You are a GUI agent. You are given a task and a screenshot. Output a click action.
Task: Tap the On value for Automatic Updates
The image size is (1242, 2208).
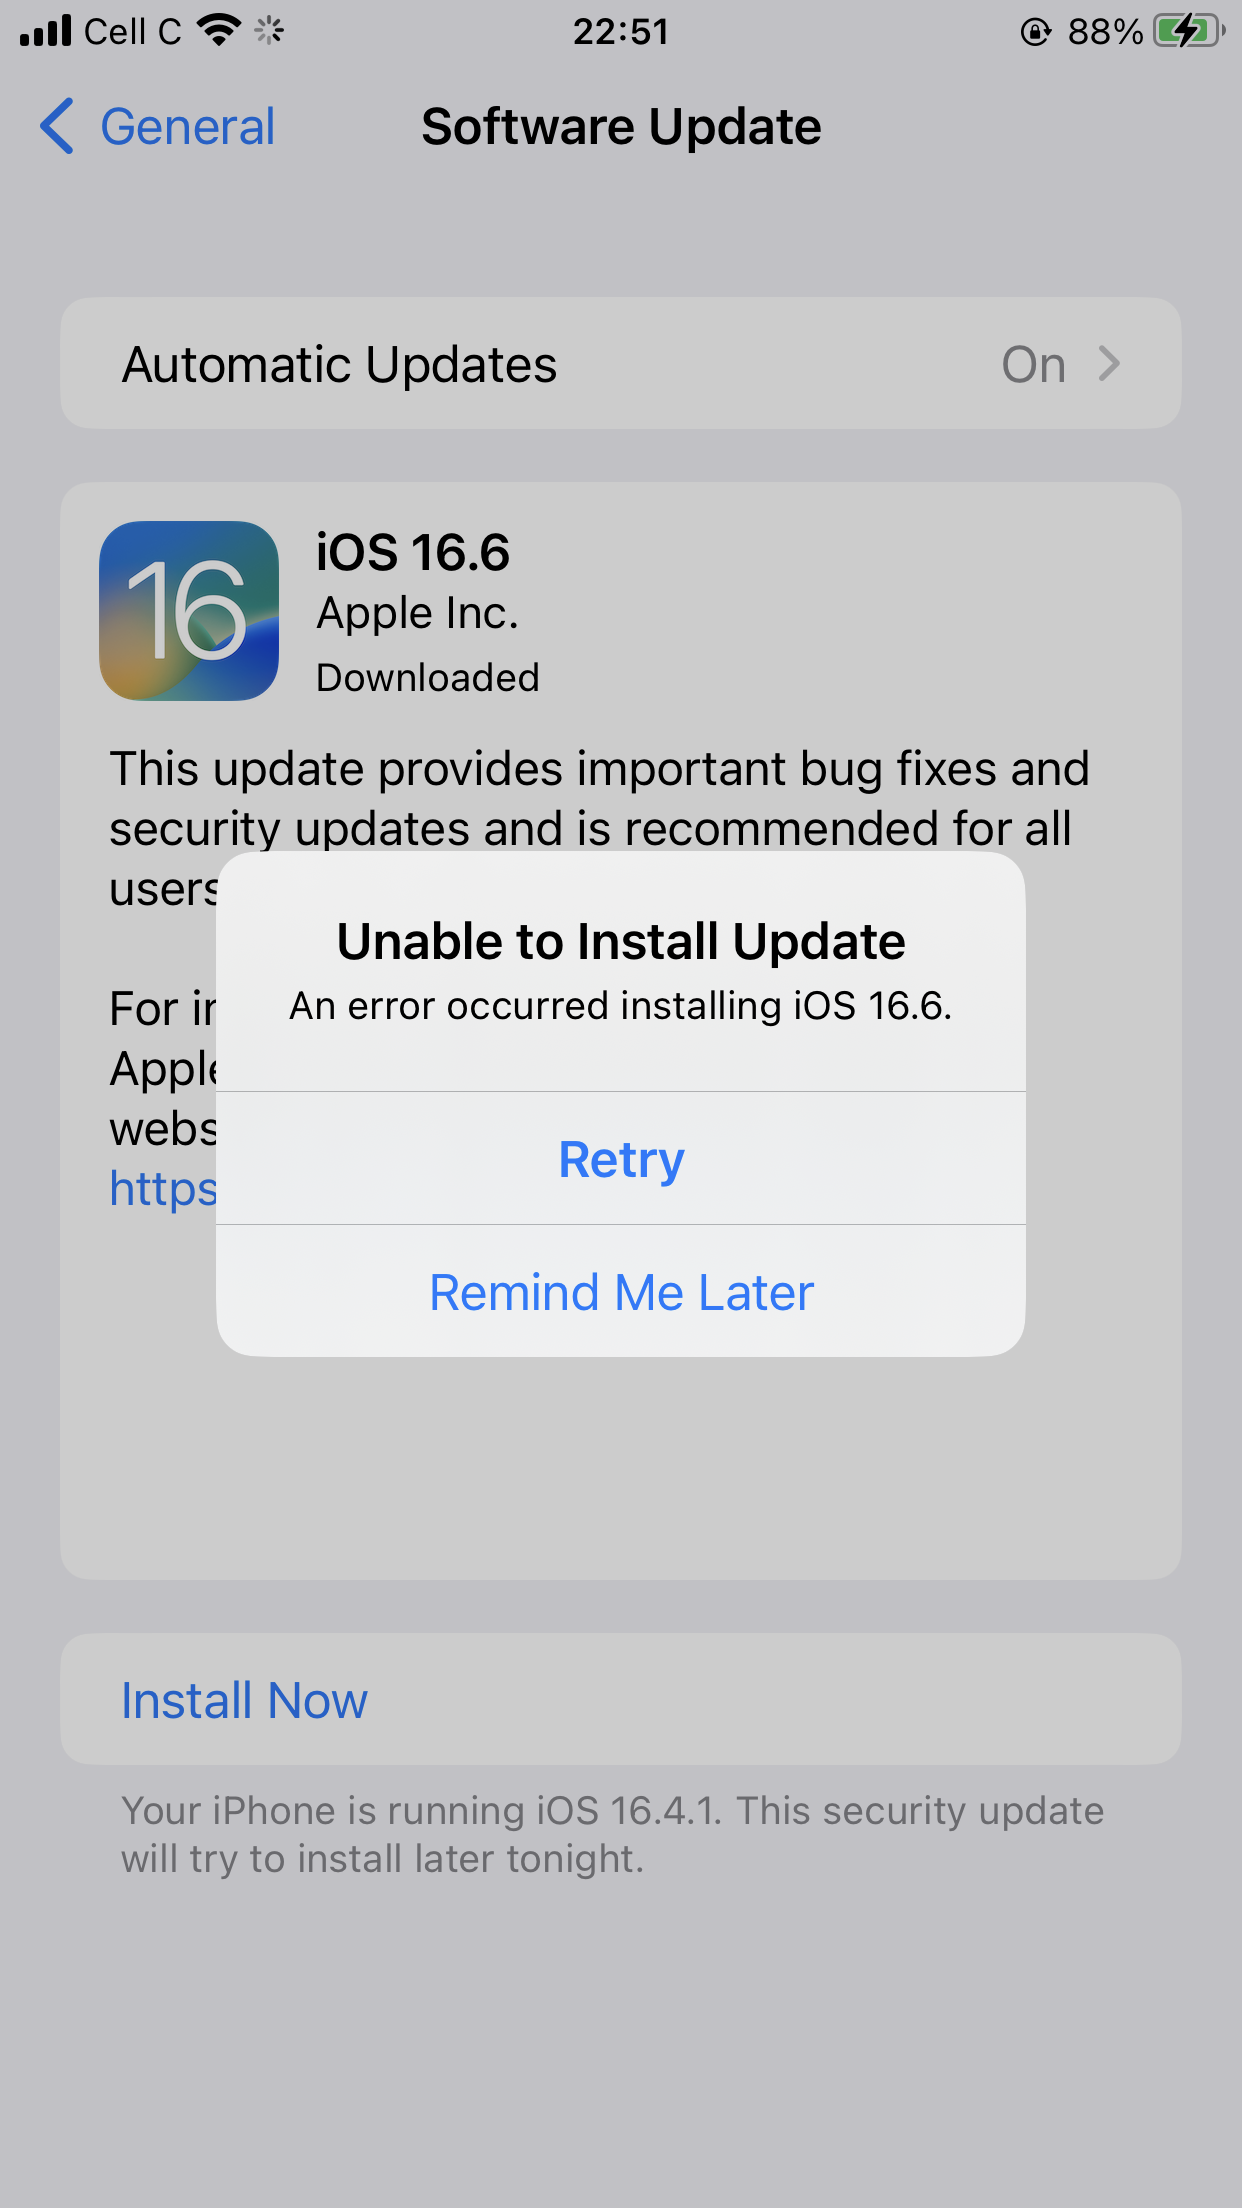click(1033, 364)
